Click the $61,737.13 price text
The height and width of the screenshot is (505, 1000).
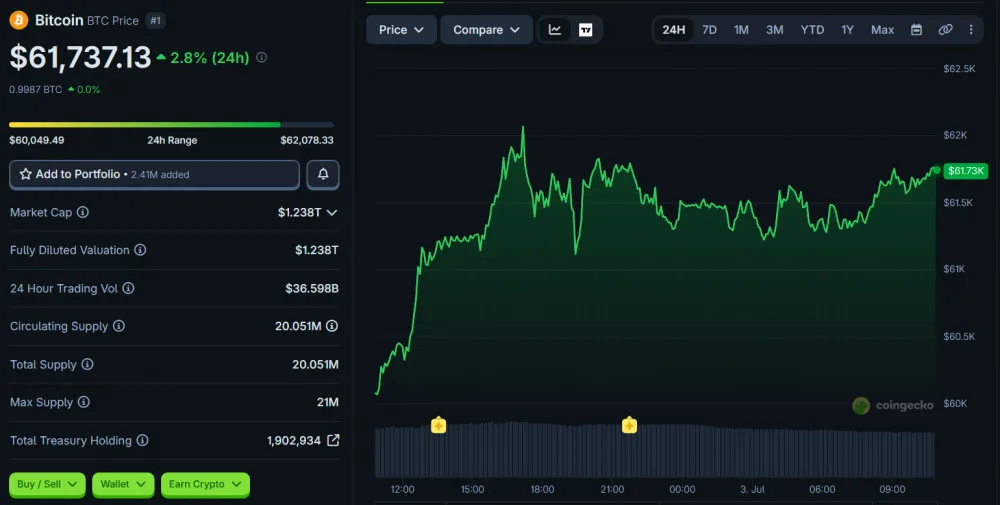pyautogui.click(x=80, y=57)
